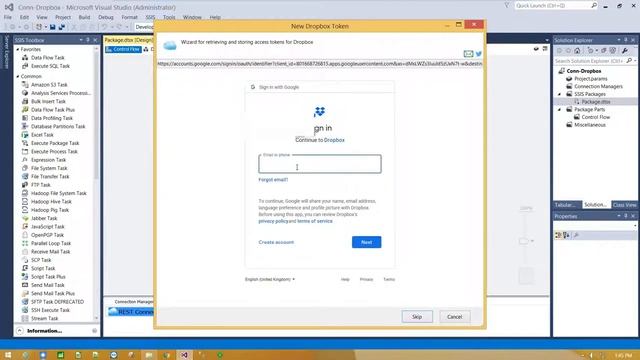Viewport: 640px width, 360px height.
Task: Click the Categorized icon in Properties panel
Action: 558,235
